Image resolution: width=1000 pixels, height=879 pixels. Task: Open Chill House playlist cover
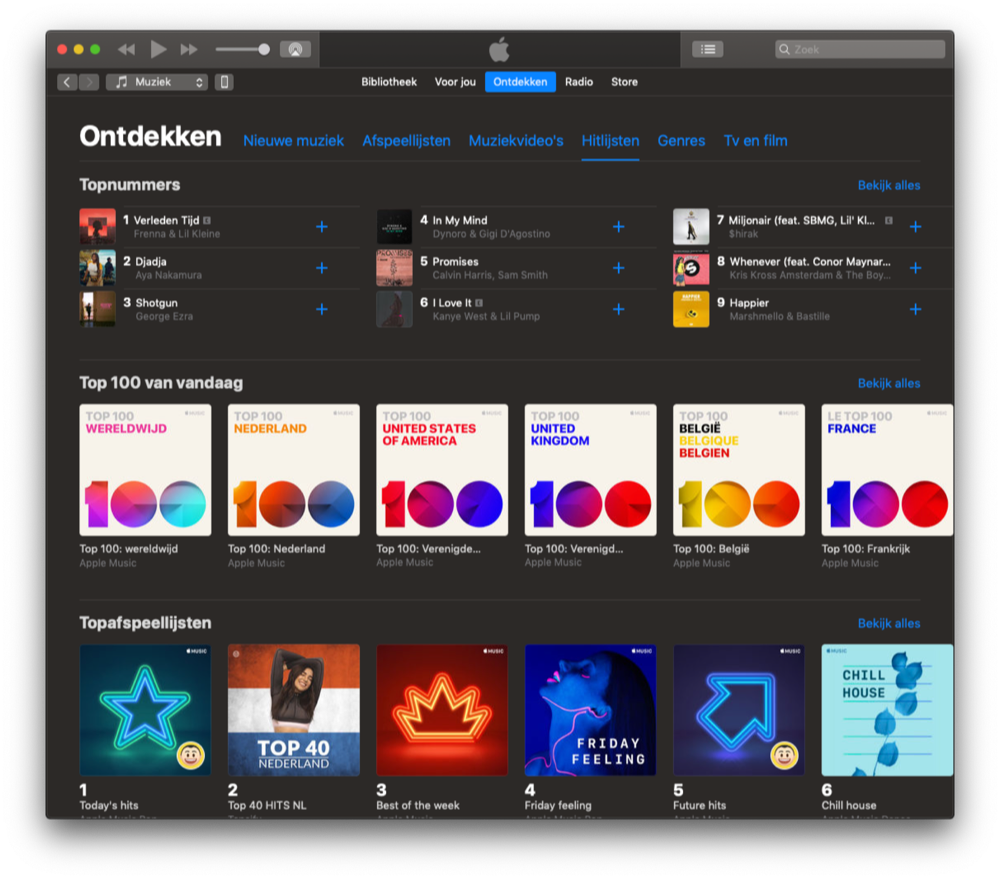(887, 710)
